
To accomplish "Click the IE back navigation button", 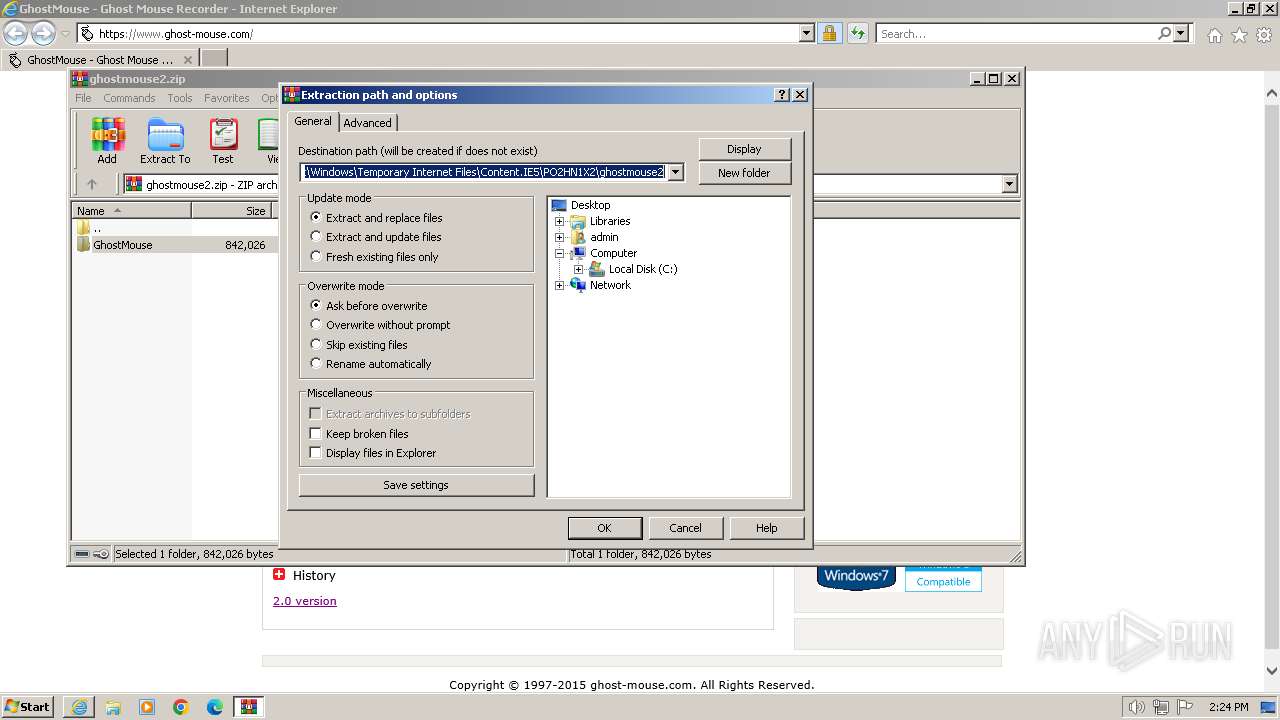I will [16, 33].
